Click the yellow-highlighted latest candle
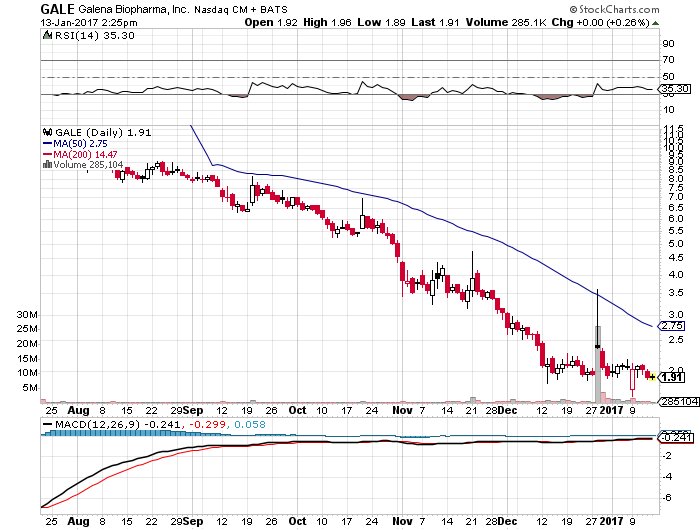 (x=652, y=377)
